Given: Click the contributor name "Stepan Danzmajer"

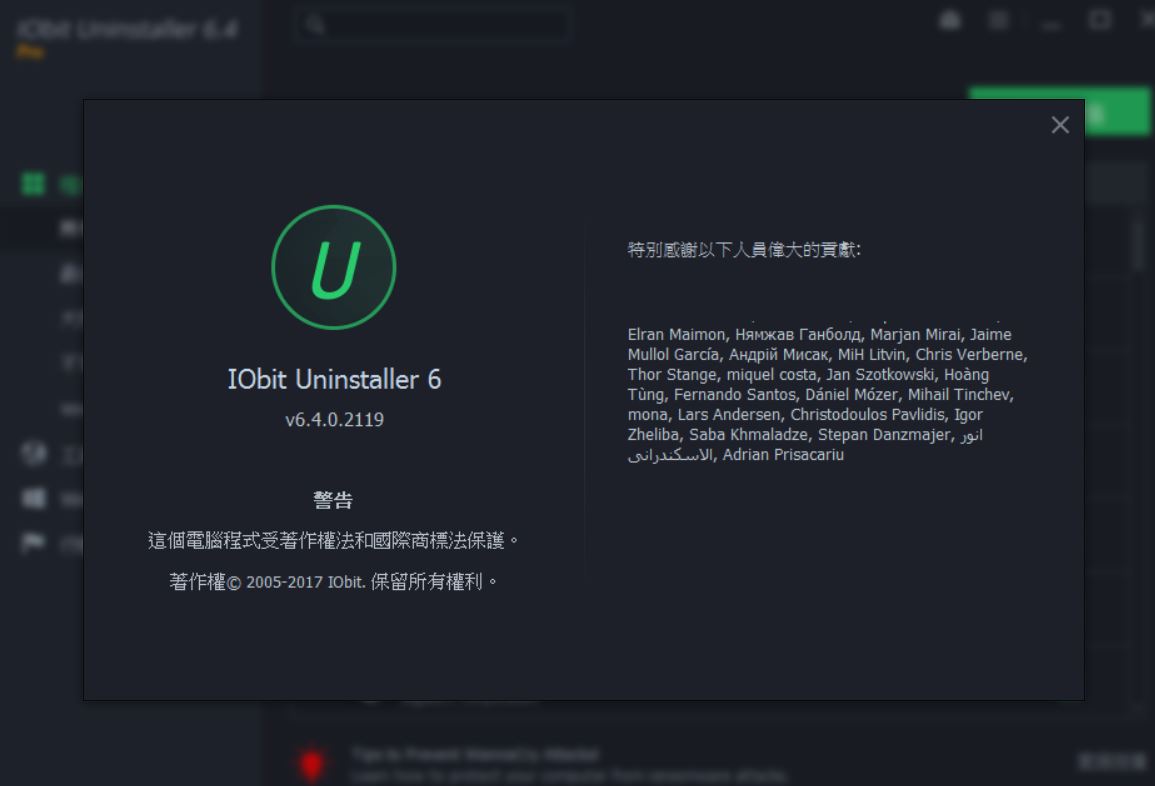Looking at the screenshot, I should click(x=884, y=434).
